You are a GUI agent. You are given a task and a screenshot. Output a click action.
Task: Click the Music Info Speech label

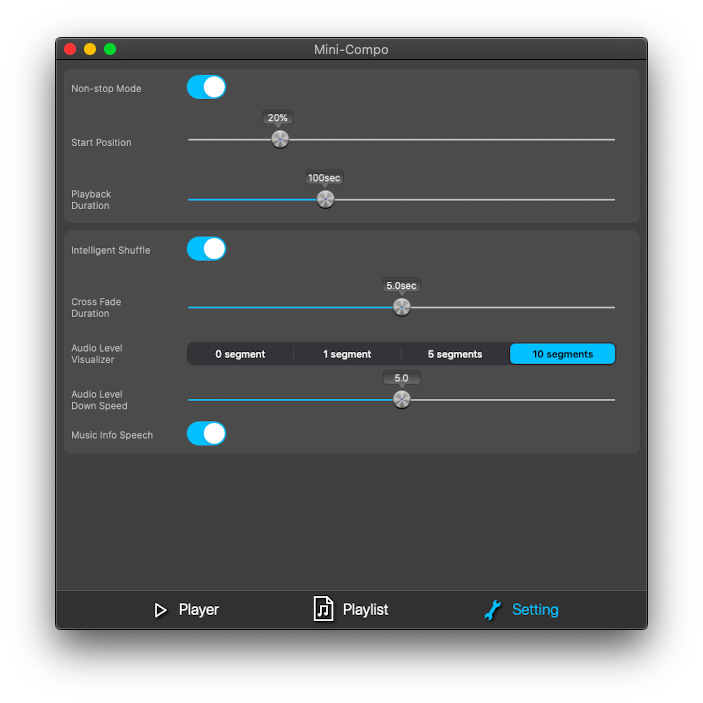[112, 435]
